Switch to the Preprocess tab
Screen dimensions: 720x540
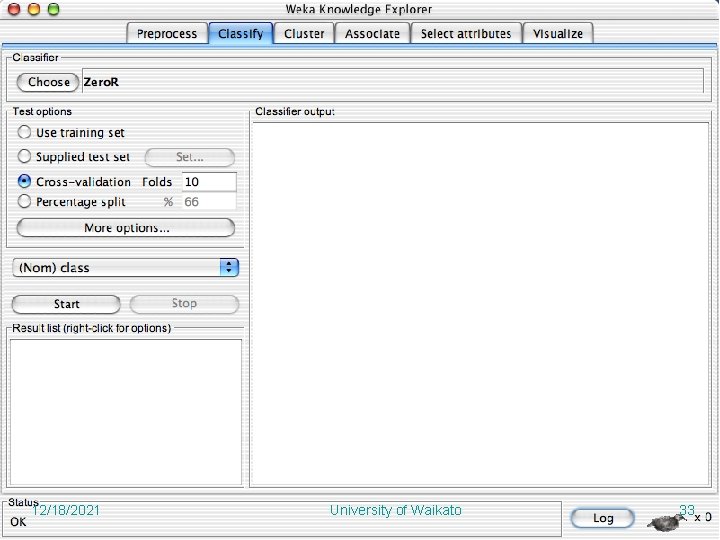167,34
